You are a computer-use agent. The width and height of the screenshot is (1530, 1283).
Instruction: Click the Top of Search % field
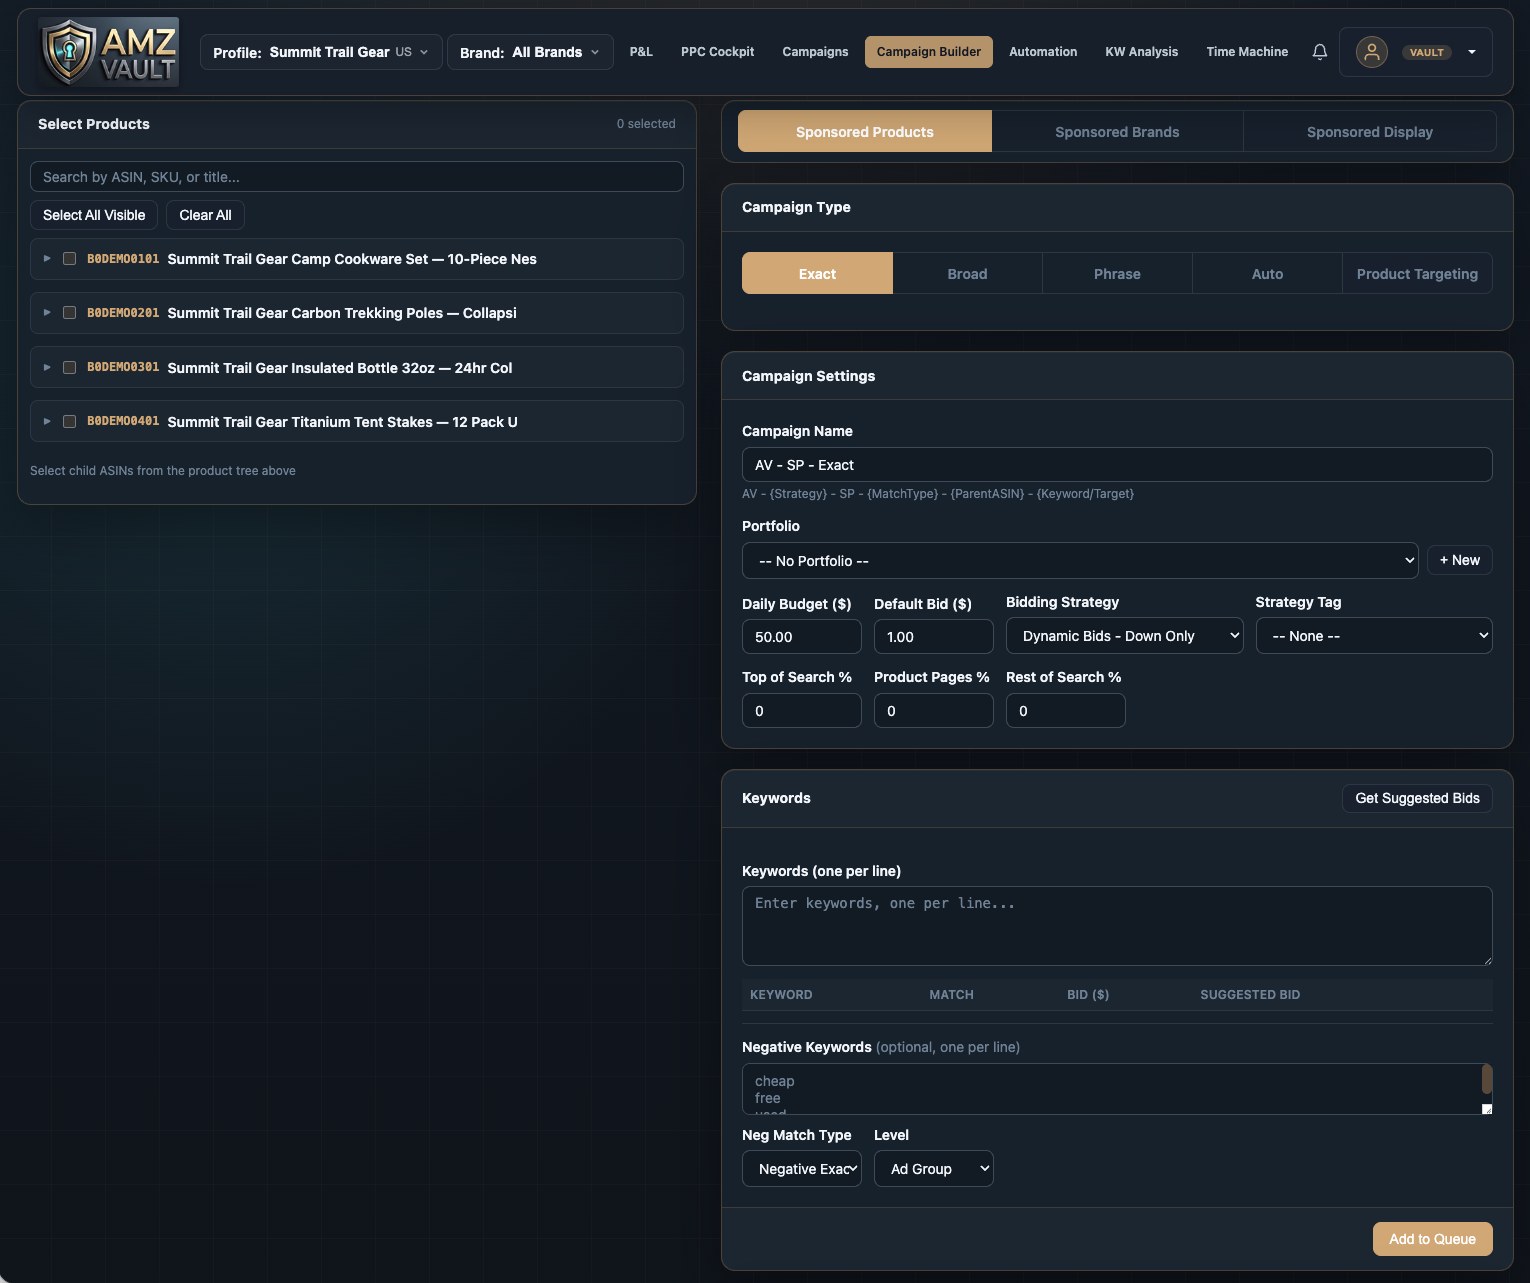(x=801, y=711)
